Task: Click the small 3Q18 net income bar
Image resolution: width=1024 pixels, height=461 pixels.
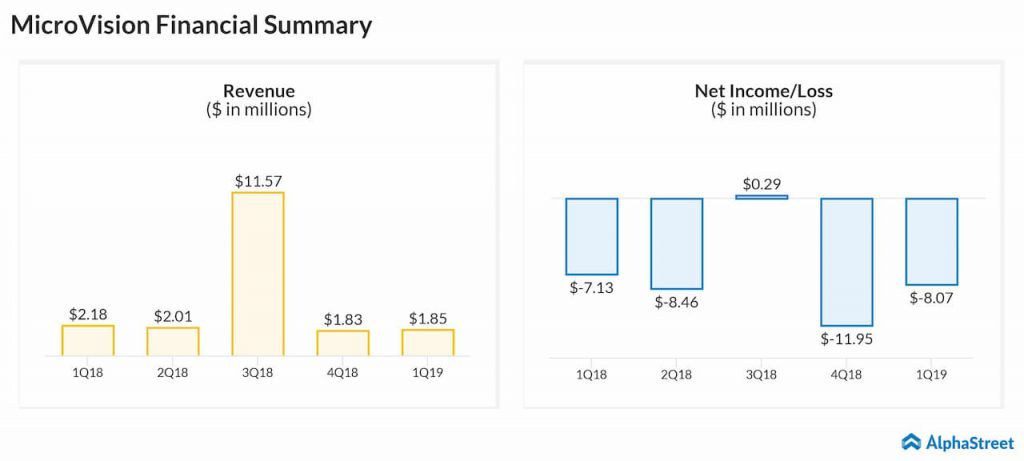Action: (762, 197)
